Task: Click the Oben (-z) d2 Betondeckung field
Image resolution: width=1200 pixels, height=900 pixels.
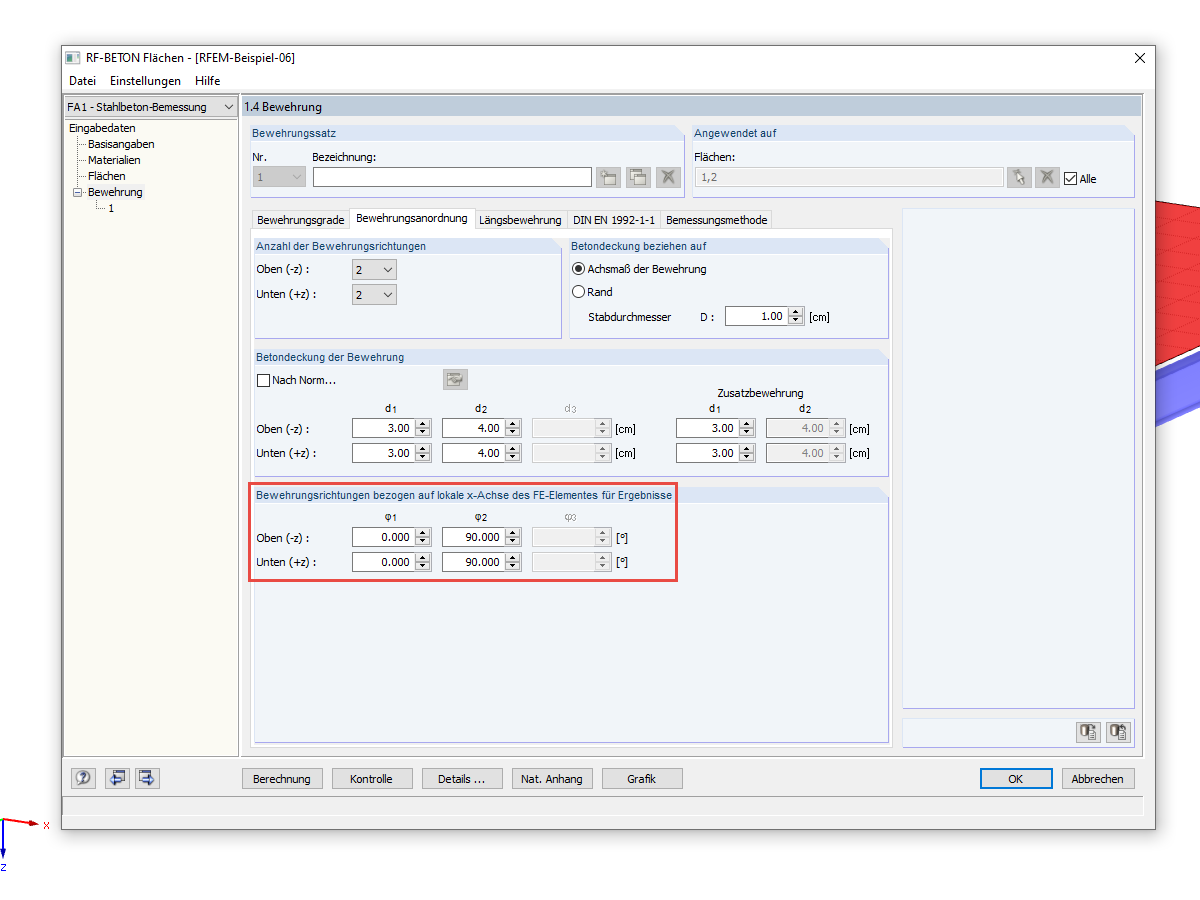Action: coord(473,428)
